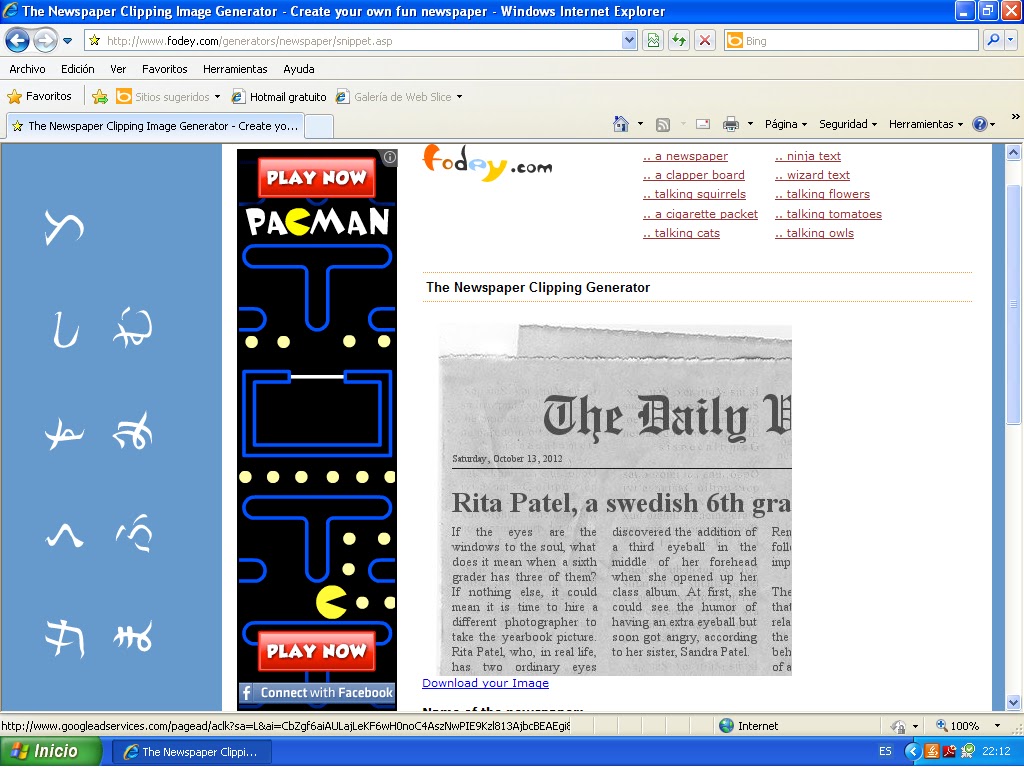Viewport: 1024px width, 768px height.
Task: Open the 'a newspaper' generator link
Action: pyautogui.click(x=685, y=156)
